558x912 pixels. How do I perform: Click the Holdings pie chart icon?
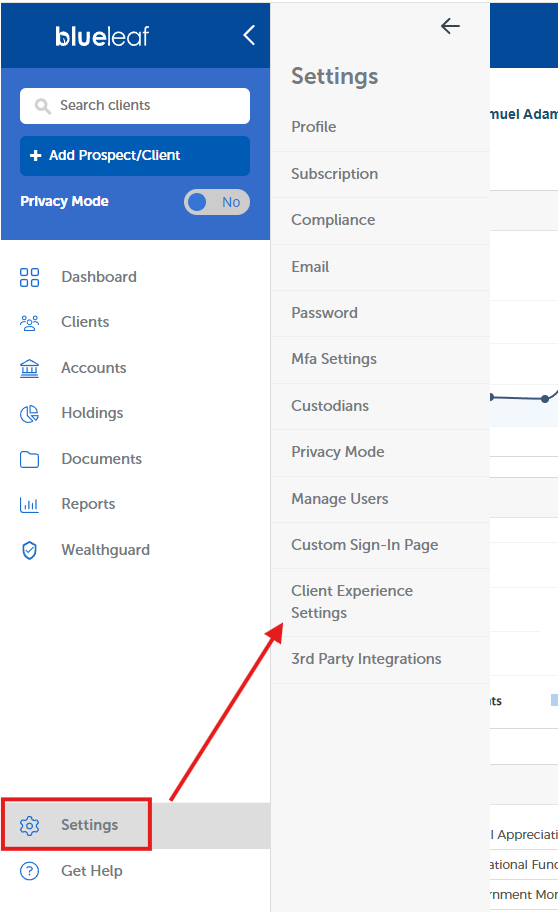30,414
